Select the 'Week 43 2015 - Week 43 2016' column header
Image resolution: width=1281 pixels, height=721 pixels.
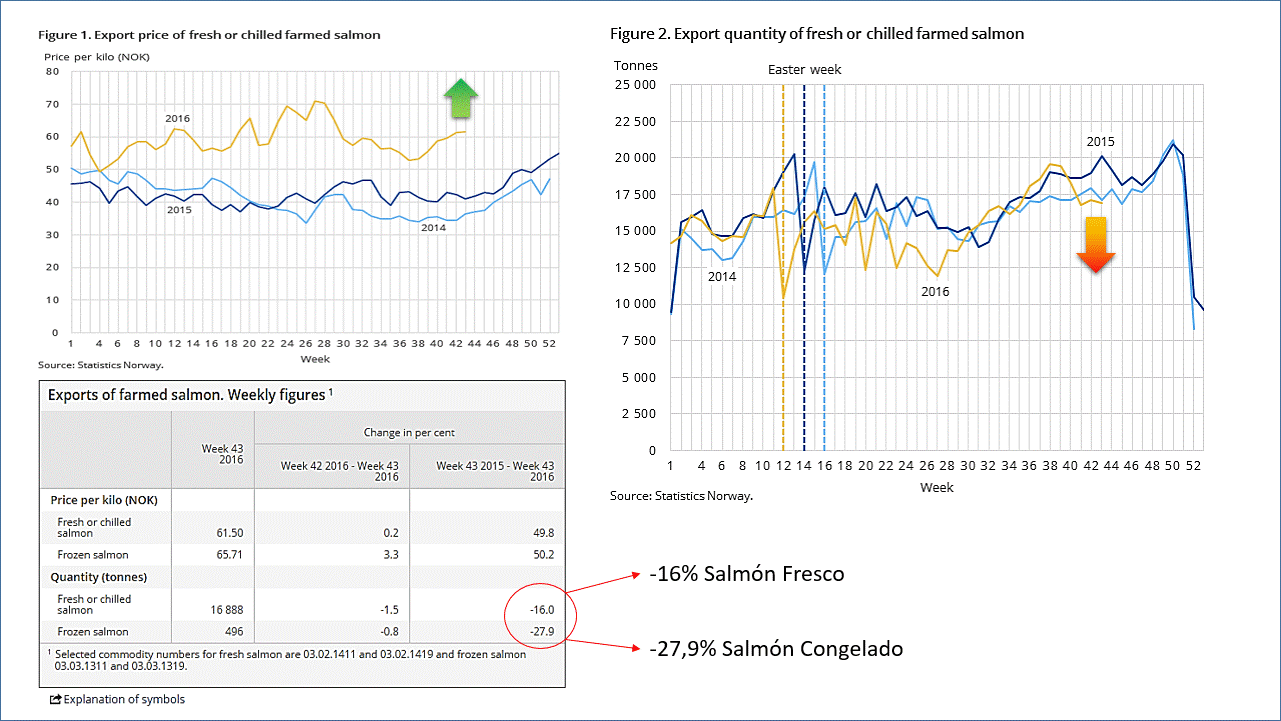(x=495, y=471)
